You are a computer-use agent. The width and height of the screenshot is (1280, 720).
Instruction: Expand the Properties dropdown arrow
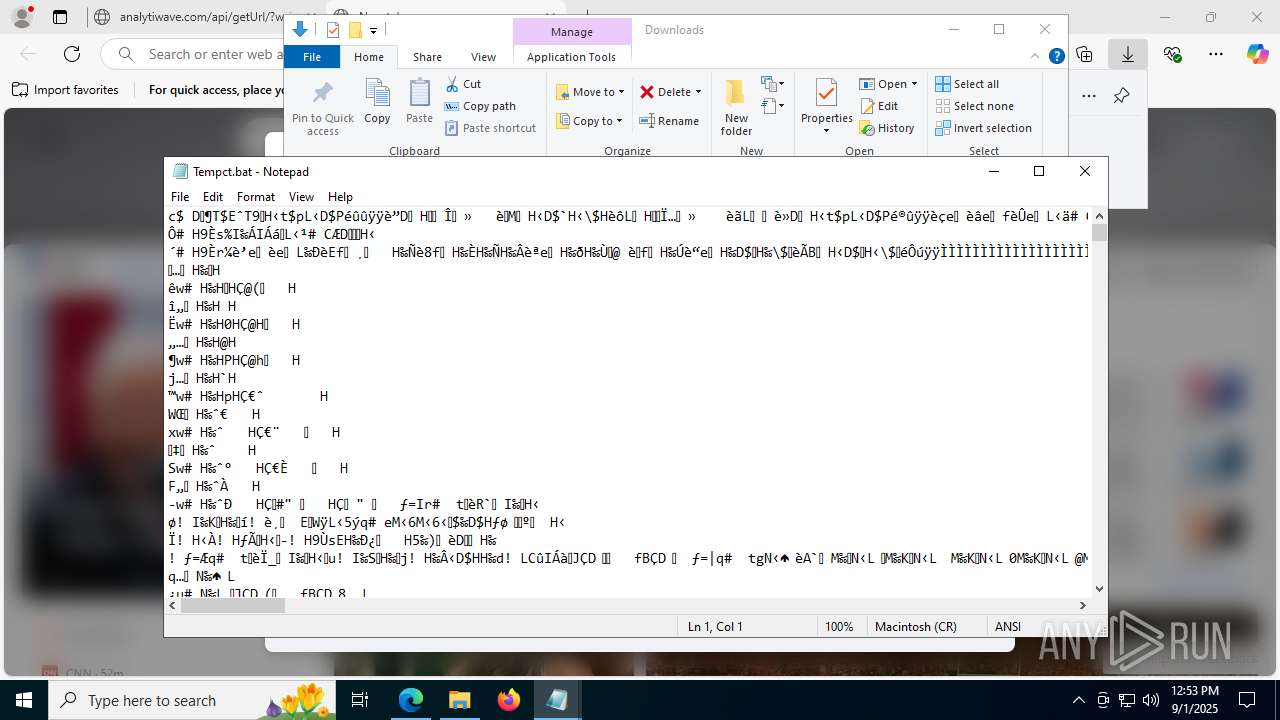826,131
